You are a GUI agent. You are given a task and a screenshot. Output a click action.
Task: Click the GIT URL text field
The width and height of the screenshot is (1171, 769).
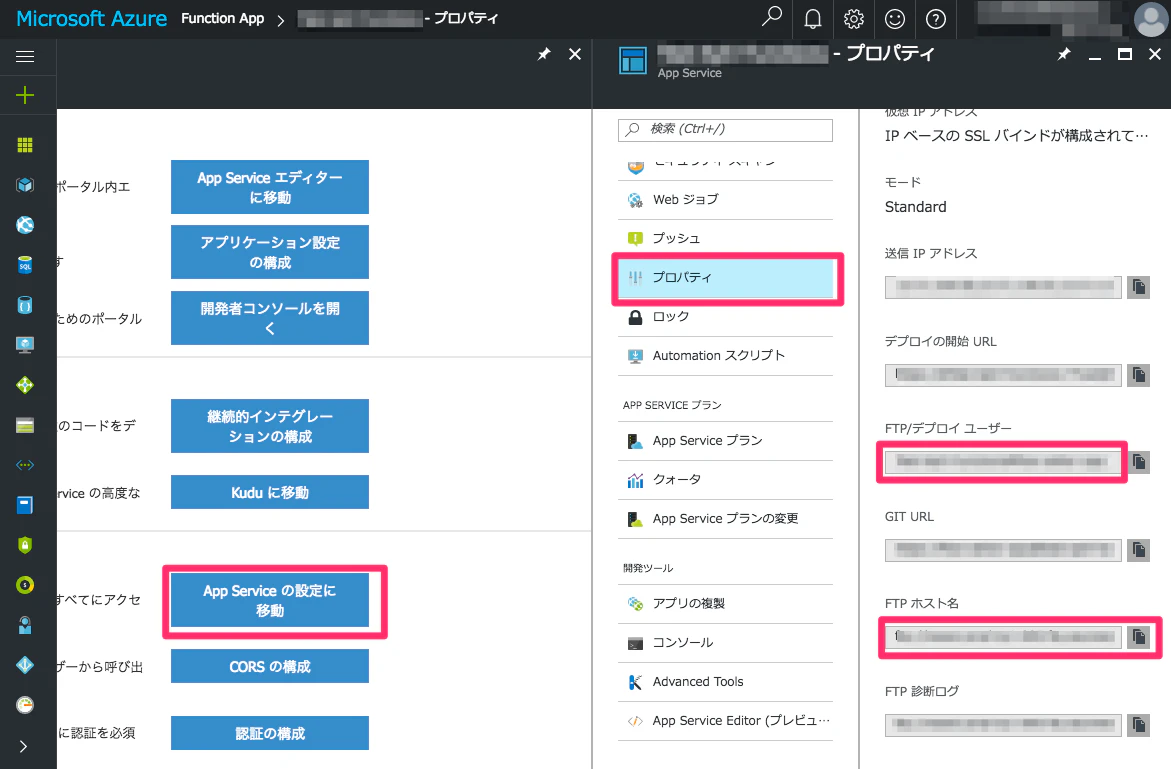pyautogui.click(x=1003, y=550)
